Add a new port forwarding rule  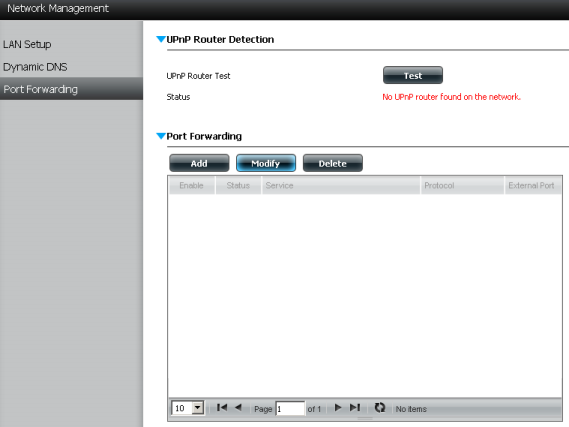tap(199, 163)
